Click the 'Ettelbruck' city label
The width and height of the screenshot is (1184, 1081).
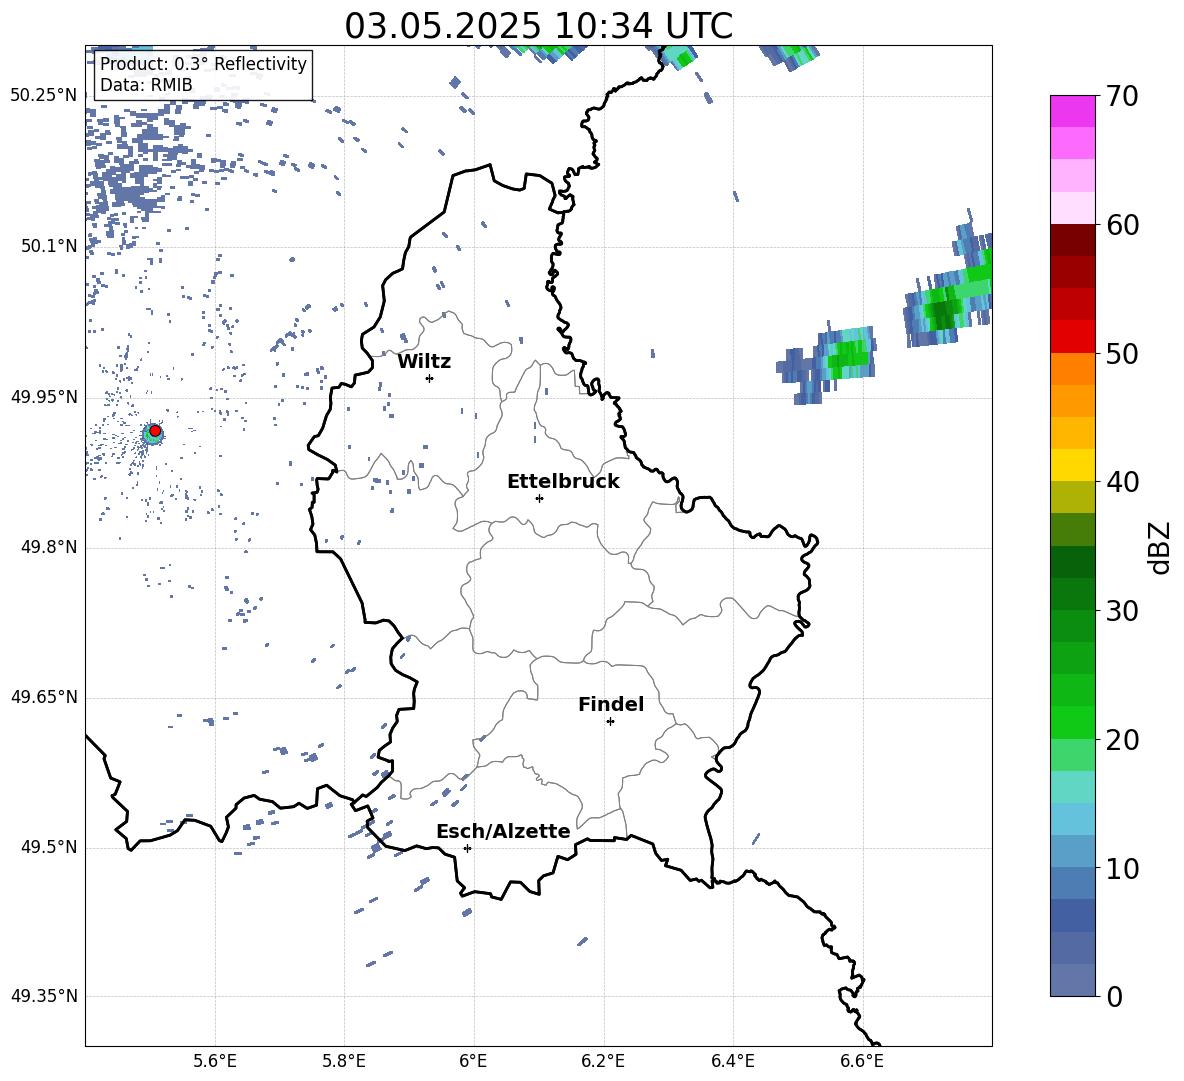[563, 482]
